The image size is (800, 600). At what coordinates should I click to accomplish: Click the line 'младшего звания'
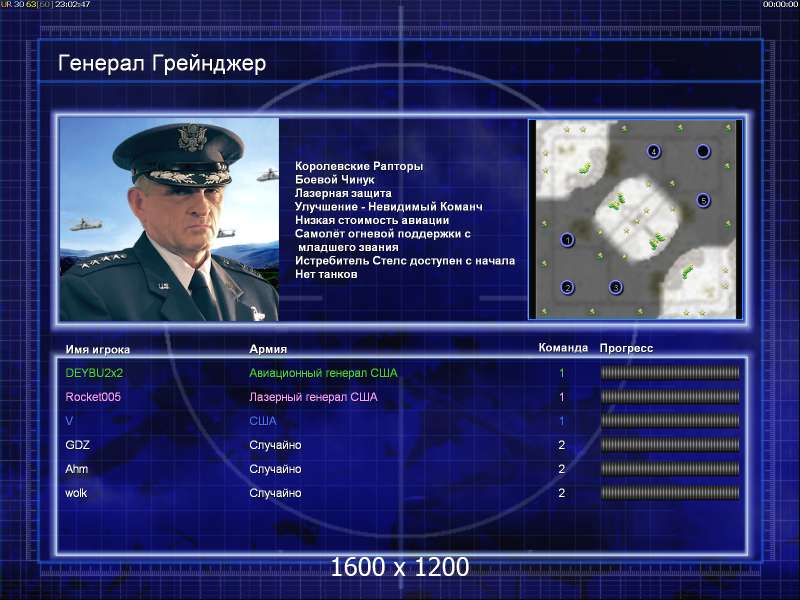(x=348, y=247)
